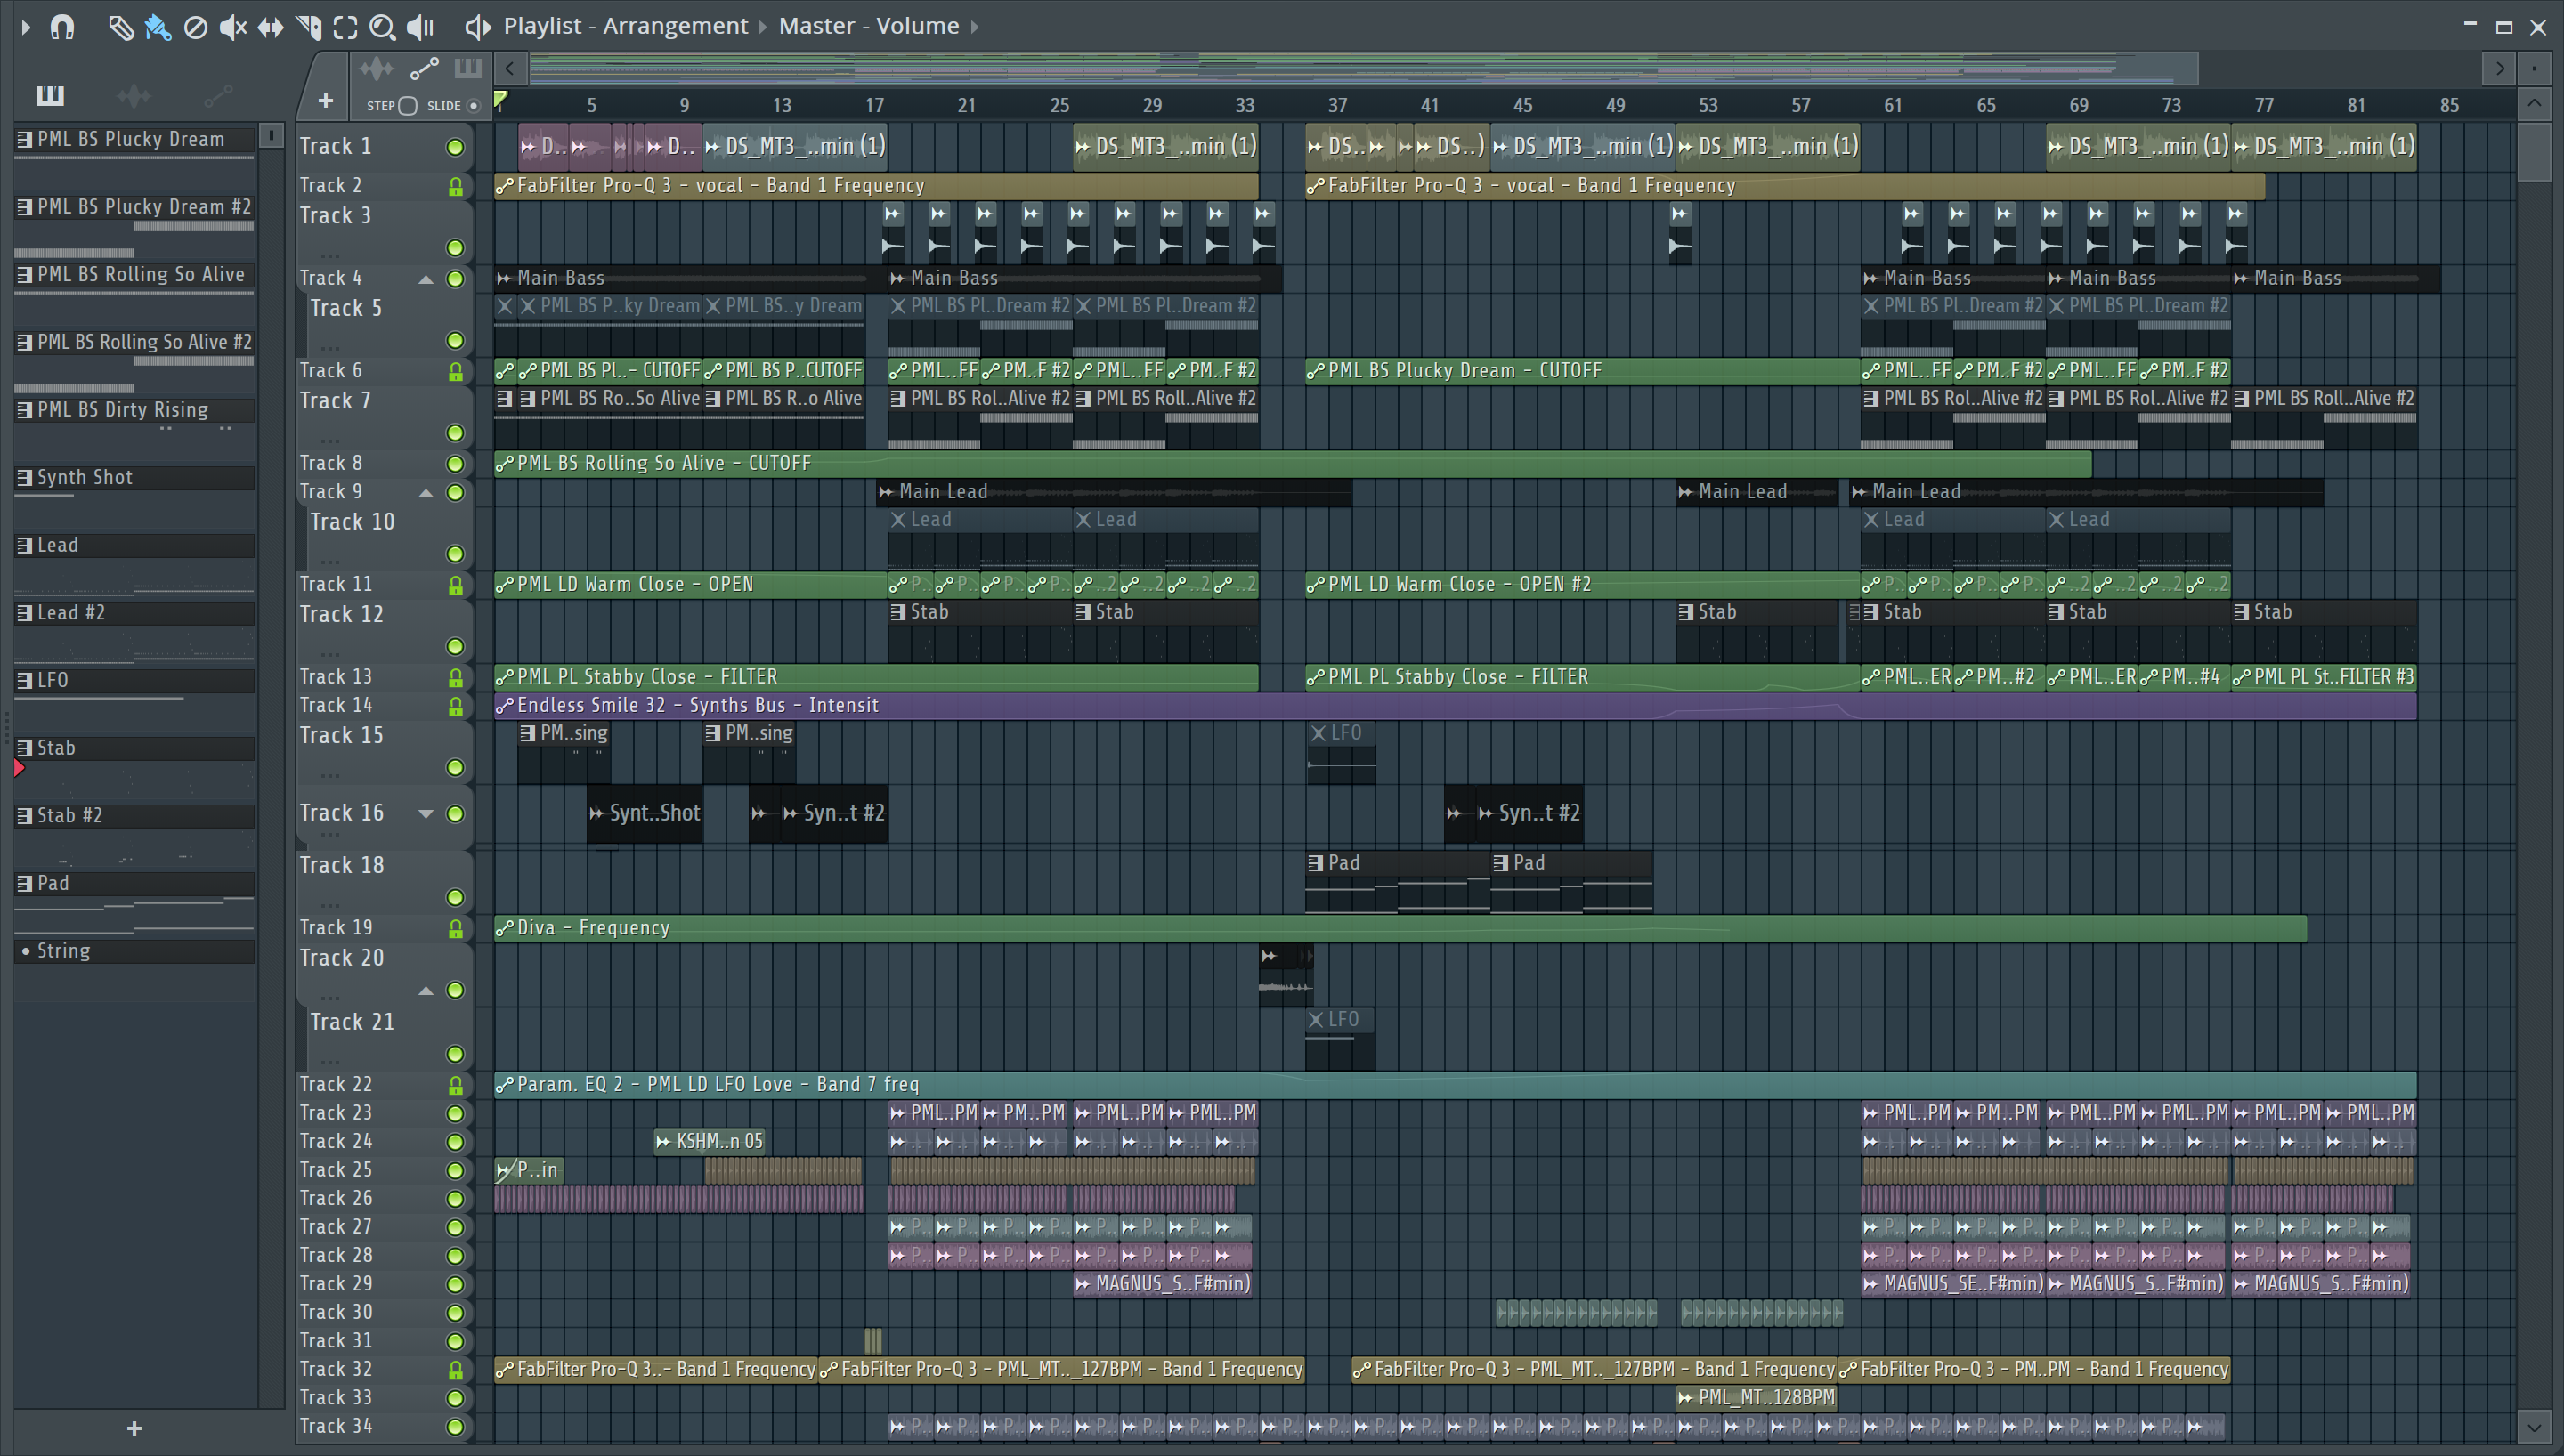This screenshot has height=1456, width=2564.
Task: Select KSHM..n 05 audio clip on Track 24
Action: (x=710, y=1141)
